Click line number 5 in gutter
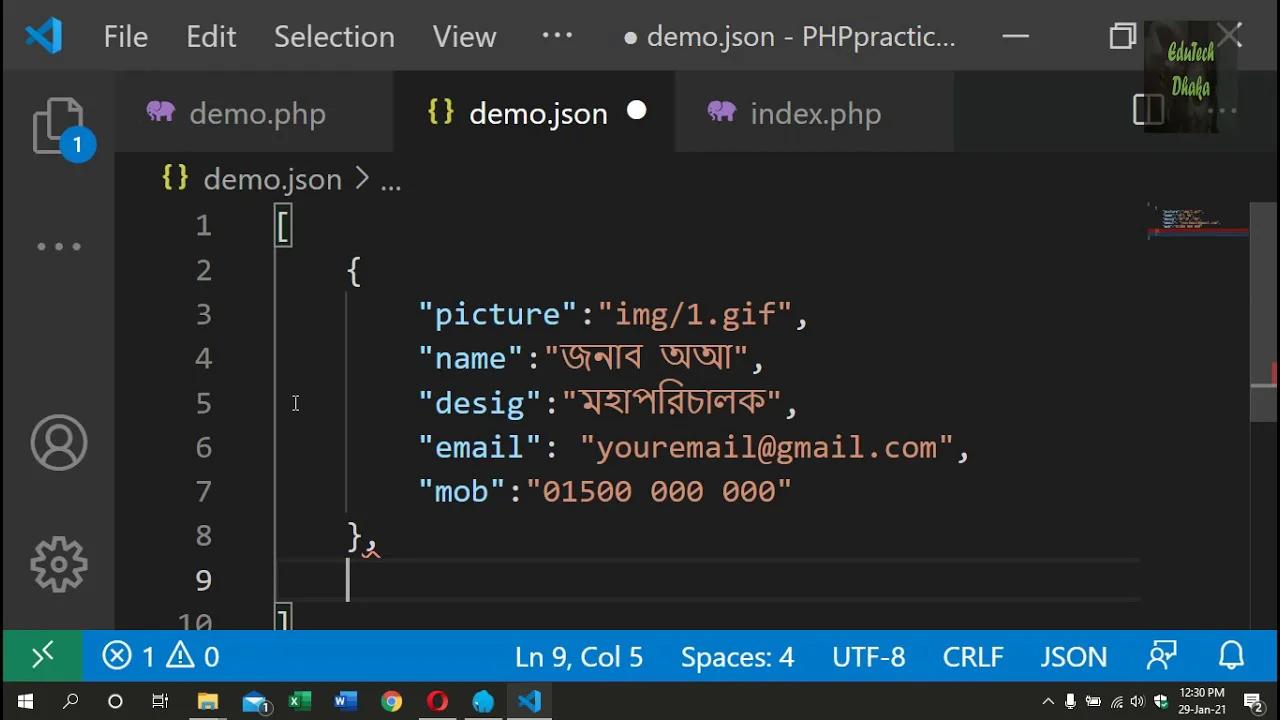 click(204, 403)
